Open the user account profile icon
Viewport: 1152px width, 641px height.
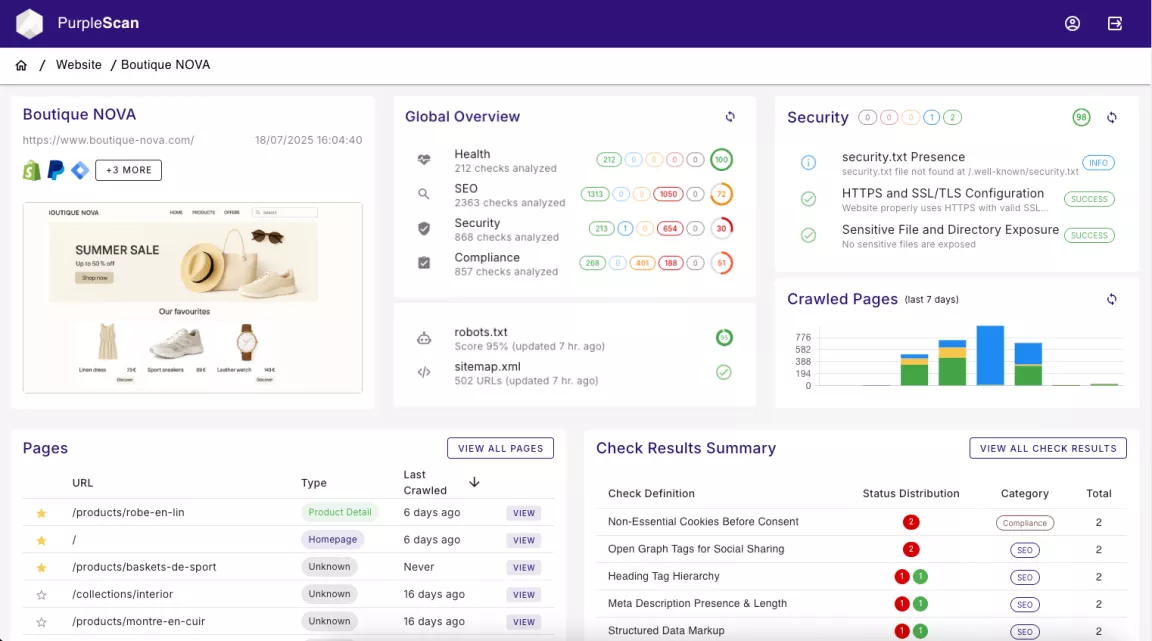[x=1072, y=23]
